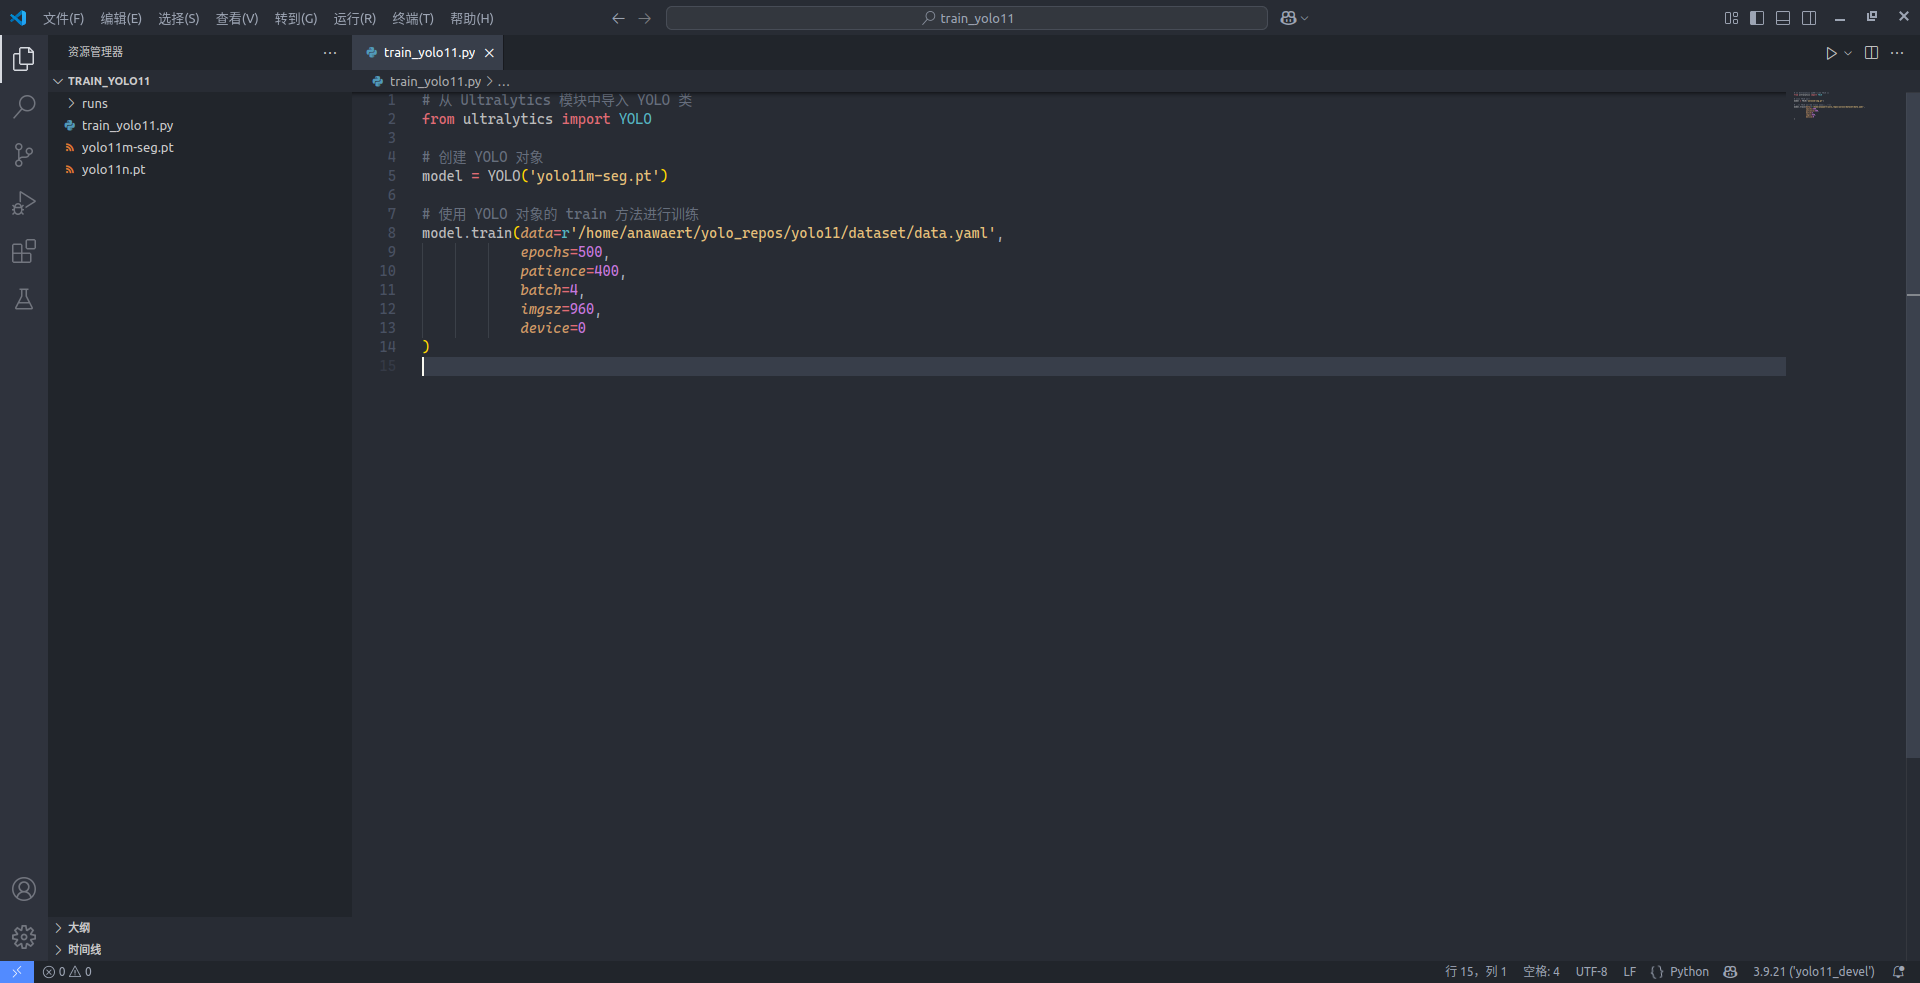Toggle the secondary sidebar visibility

click(1809, 18)
